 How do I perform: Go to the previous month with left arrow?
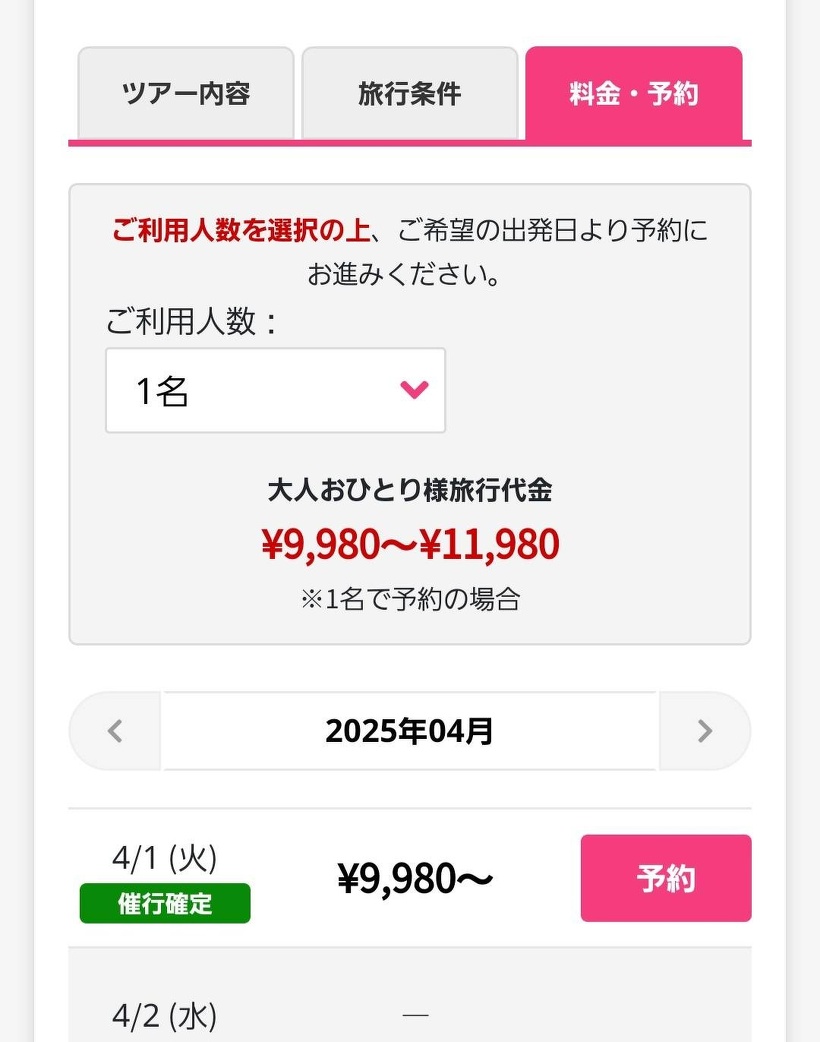tap(115, 731)
